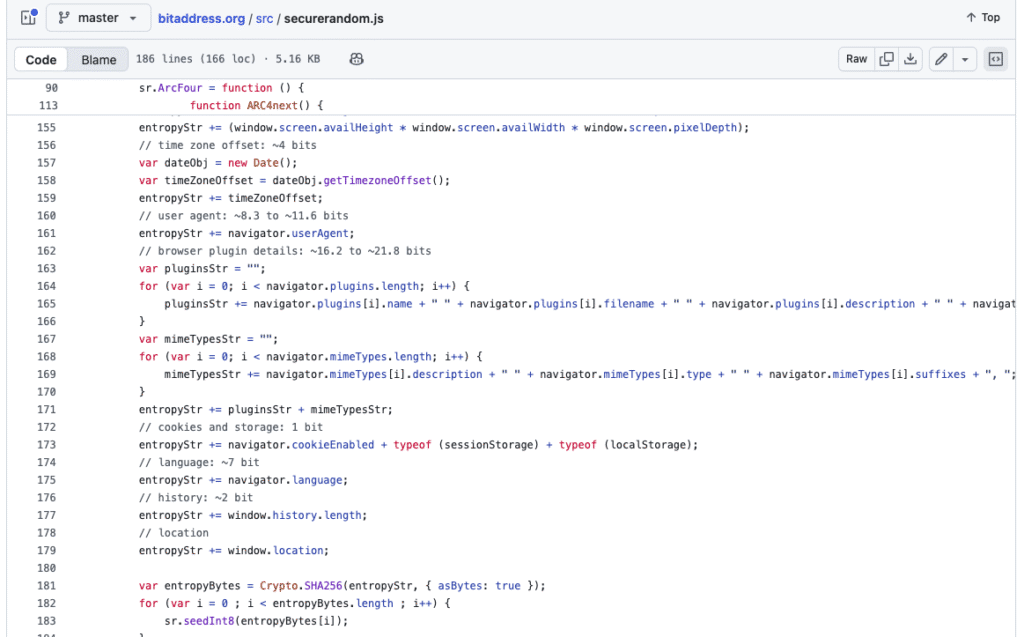1024x637 pixels.
Task: Open the master branch dropdown
Action: point(98,18)
